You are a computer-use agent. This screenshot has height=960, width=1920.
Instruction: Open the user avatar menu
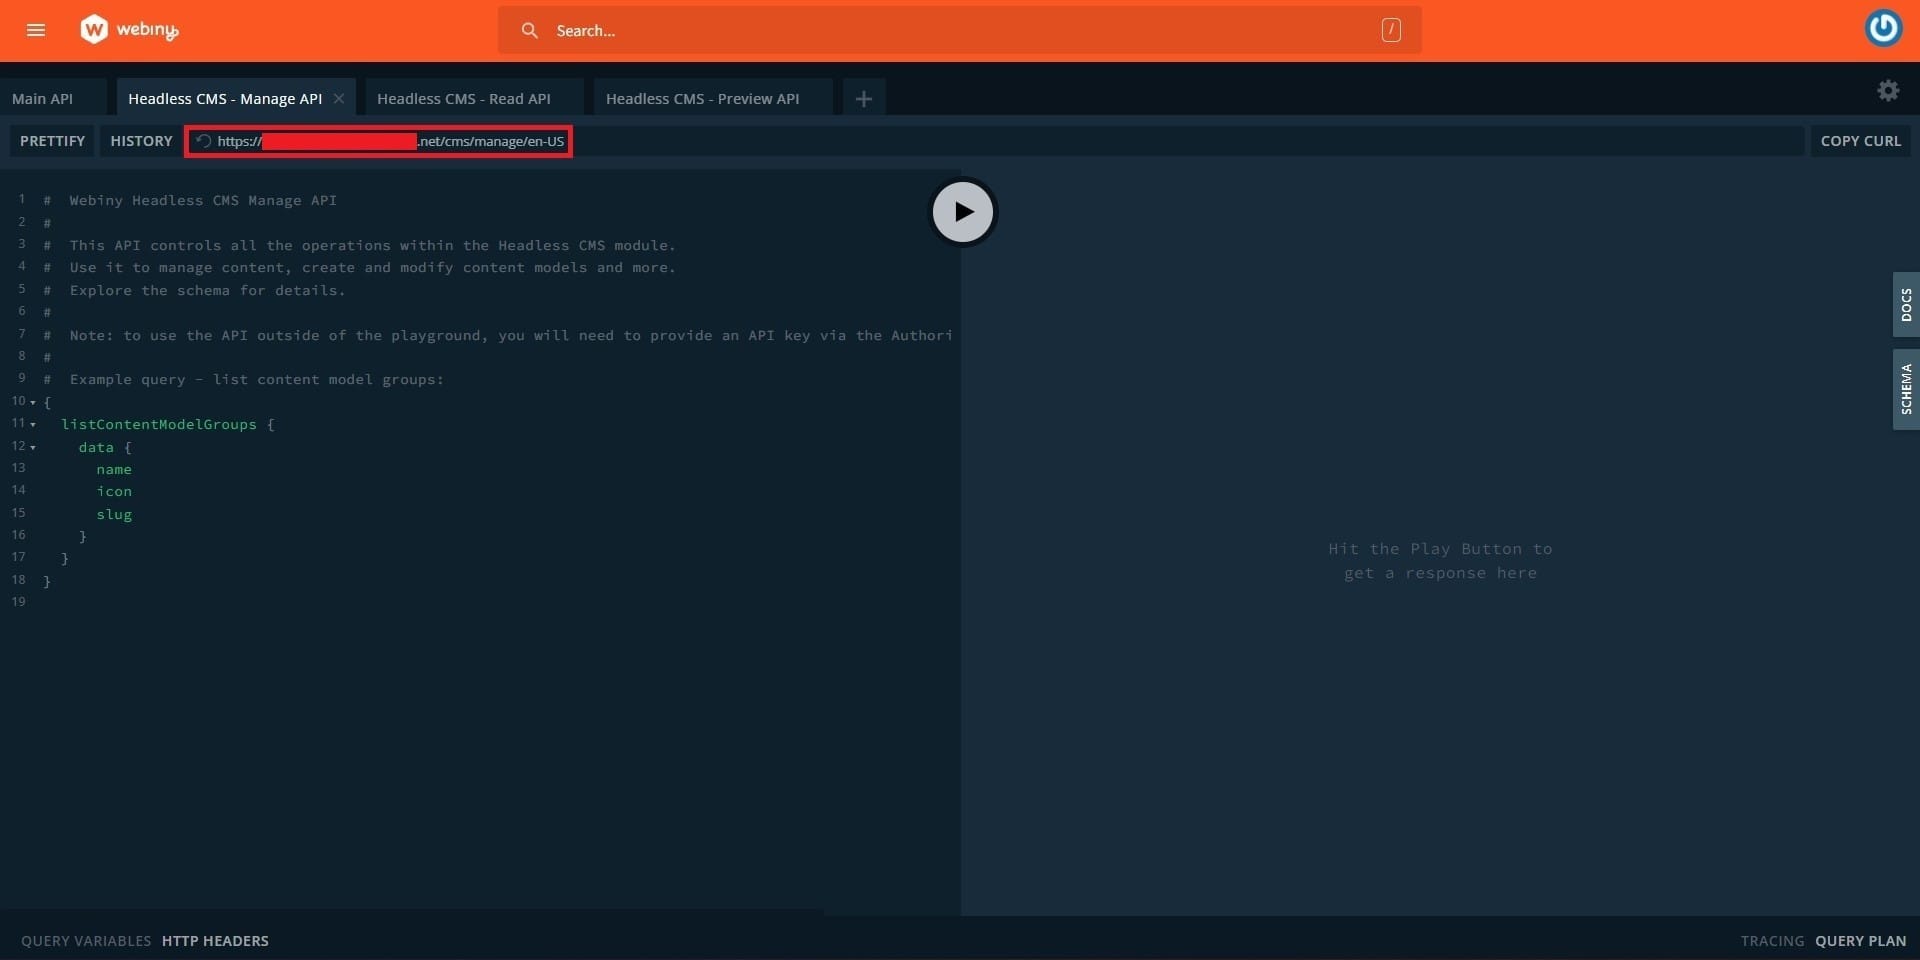(x=1884, y=28)
